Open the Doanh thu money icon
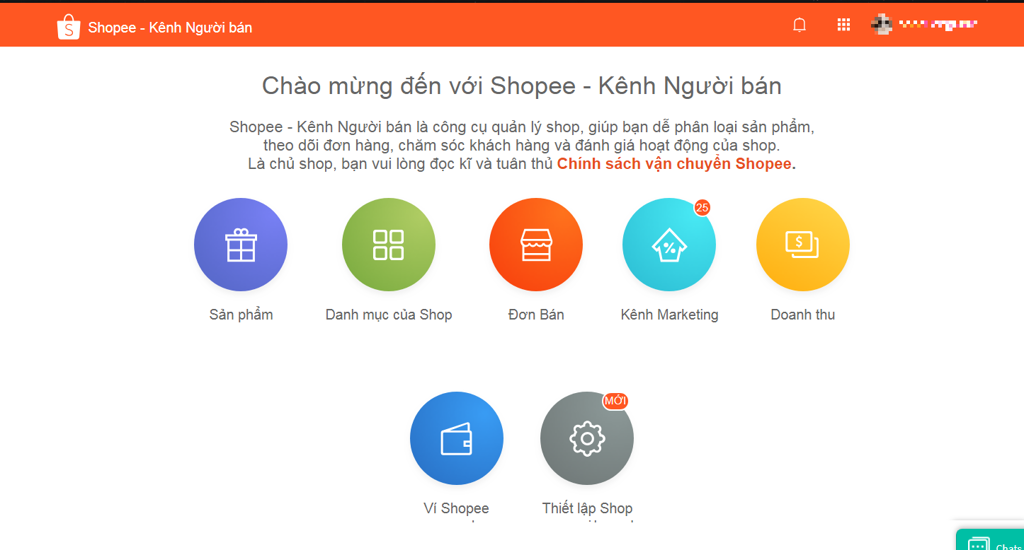Viewport: 1024px width, 550px height. click(x=803, y=245)
